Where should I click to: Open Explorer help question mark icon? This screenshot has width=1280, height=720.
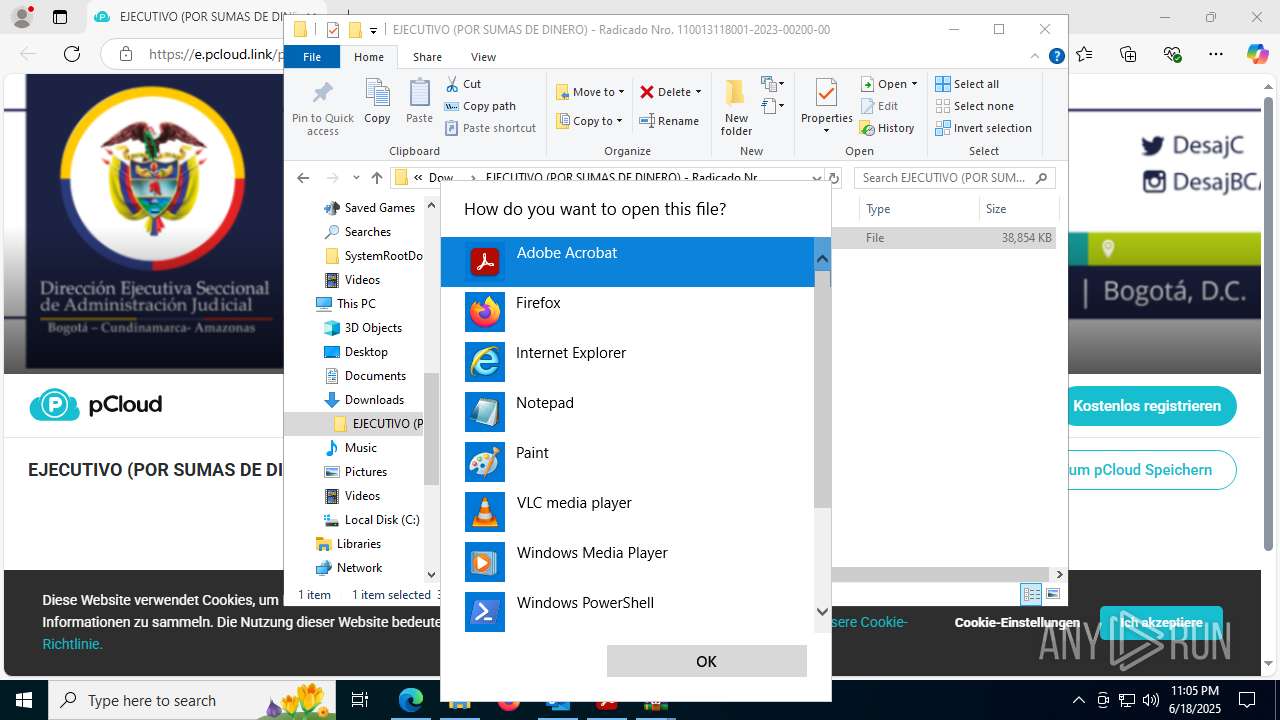(1056, 57)
